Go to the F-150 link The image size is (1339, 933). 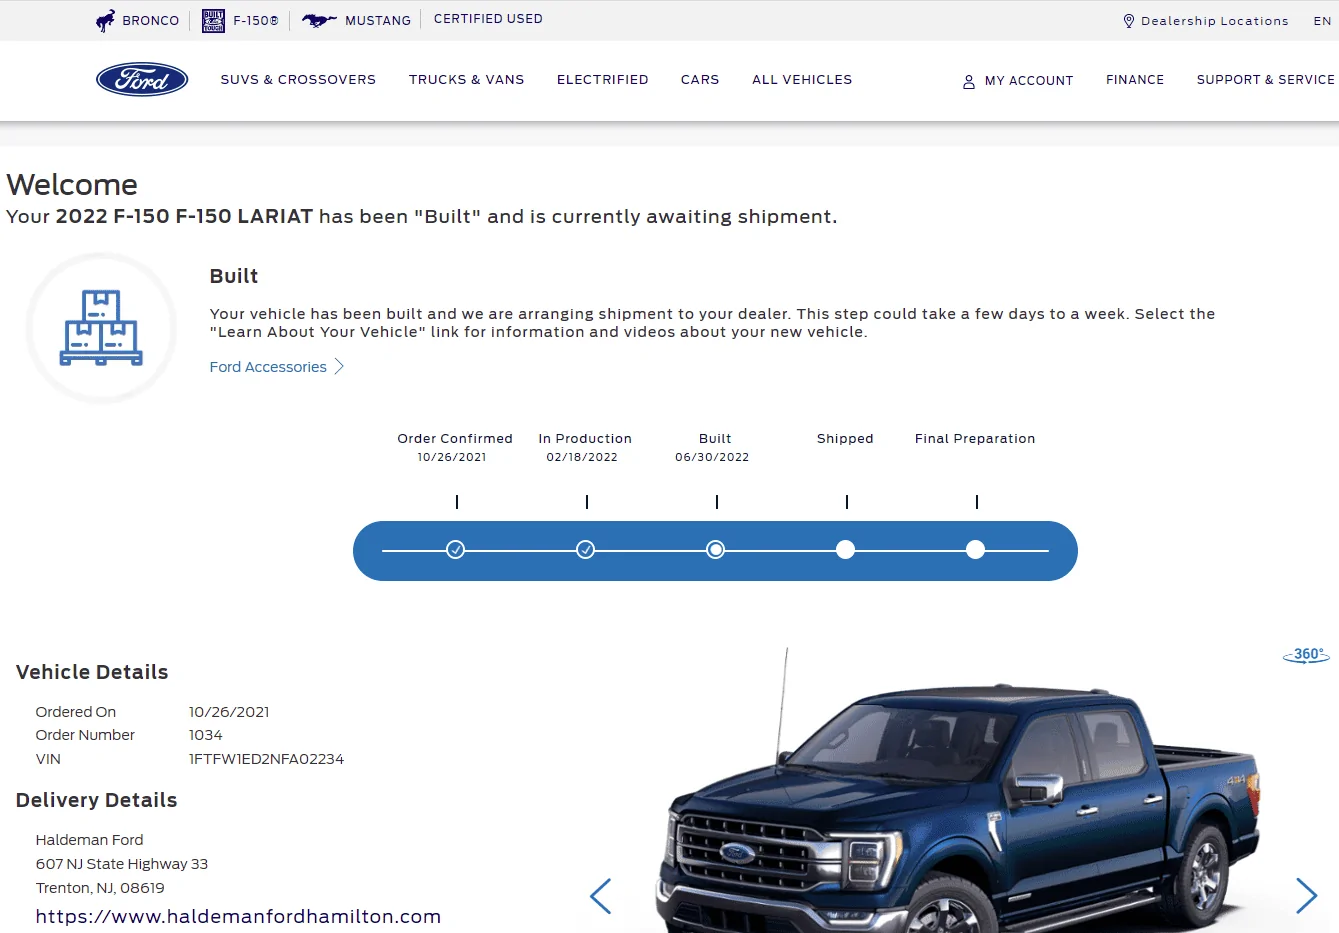pos(256,21)
